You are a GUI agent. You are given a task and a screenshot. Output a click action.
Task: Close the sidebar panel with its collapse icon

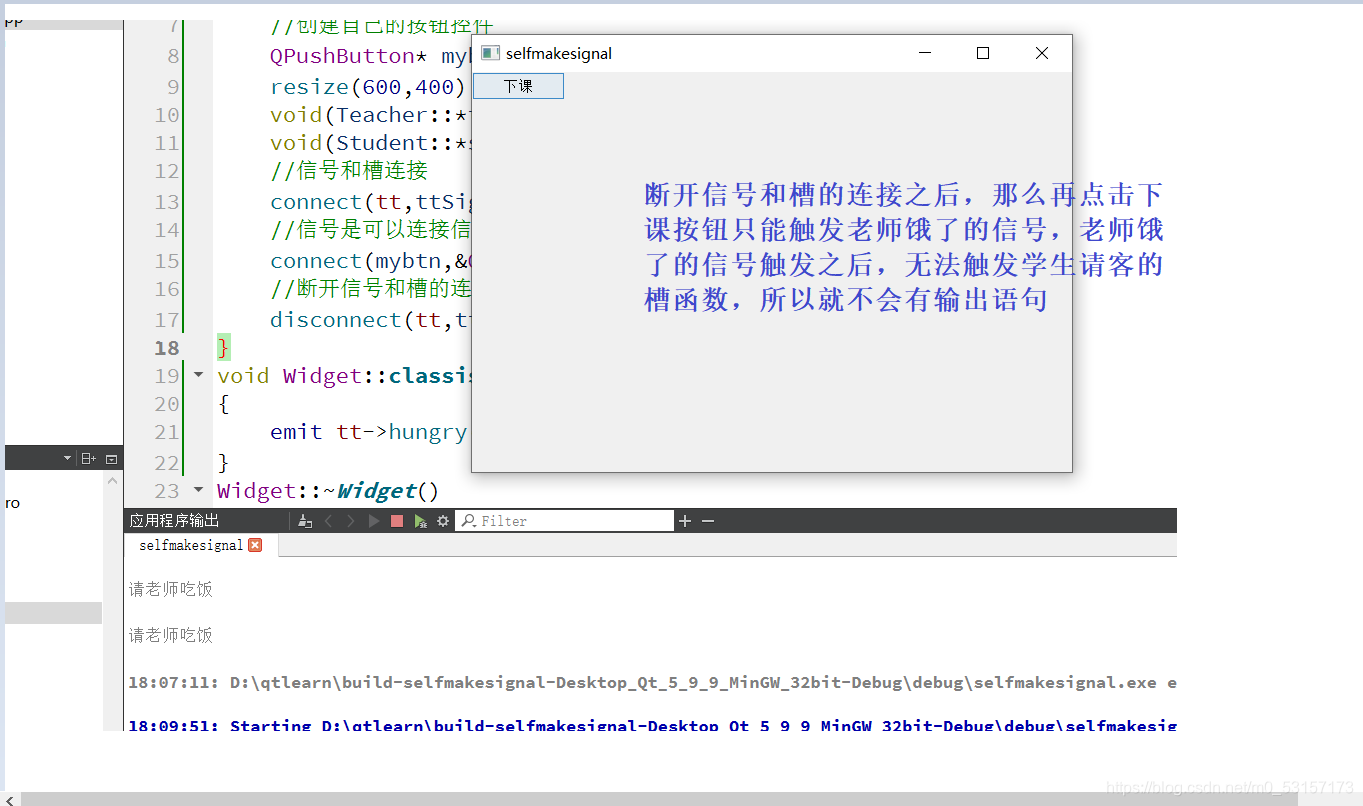(x=111, y=458)
